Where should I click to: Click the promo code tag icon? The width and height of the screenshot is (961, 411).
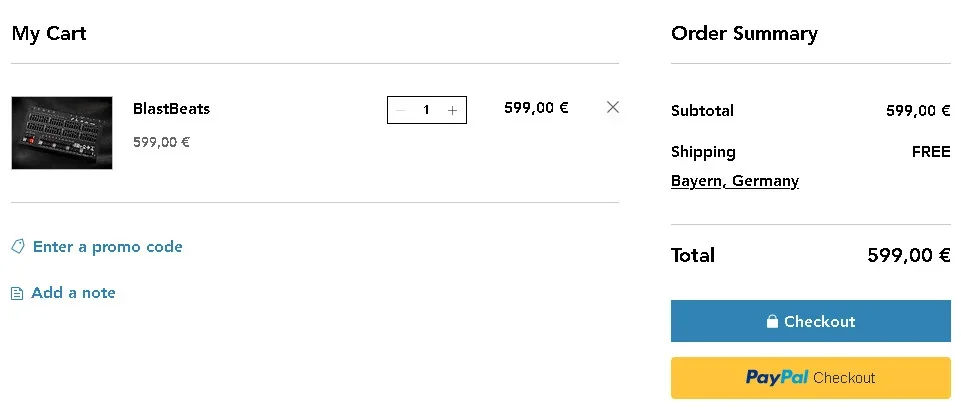(x=18, y=246)
